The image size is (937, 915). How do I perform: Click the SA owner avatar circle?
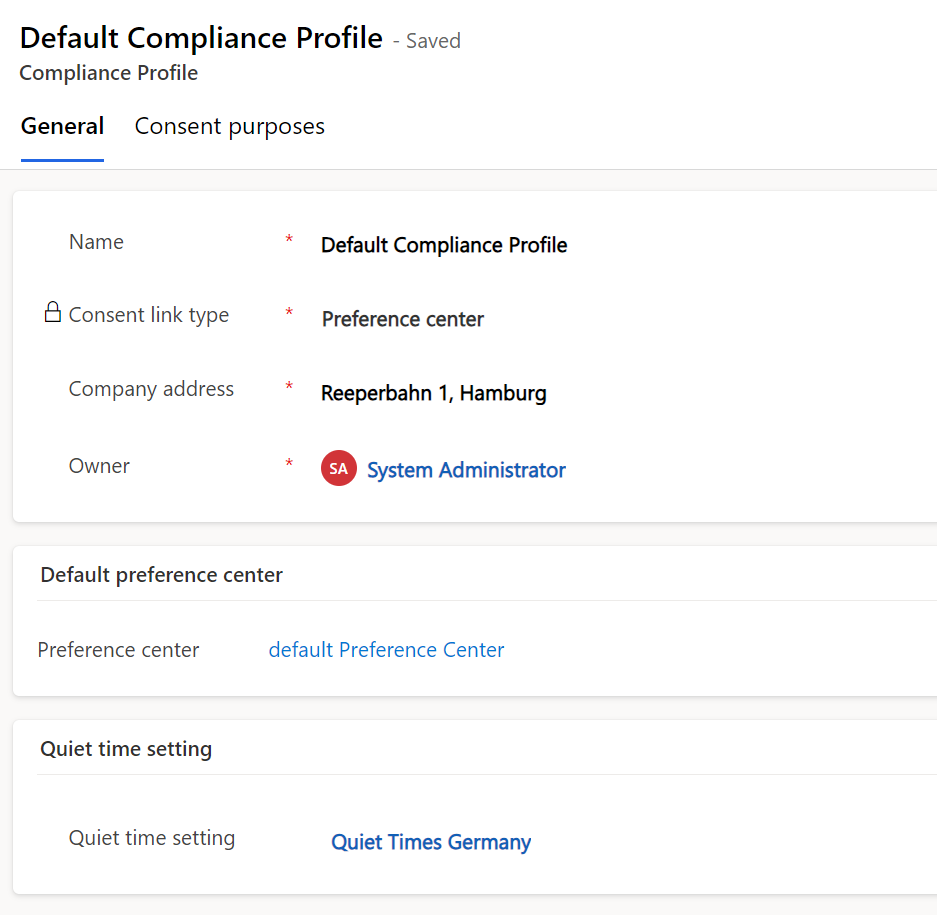[x=338, y=467]
